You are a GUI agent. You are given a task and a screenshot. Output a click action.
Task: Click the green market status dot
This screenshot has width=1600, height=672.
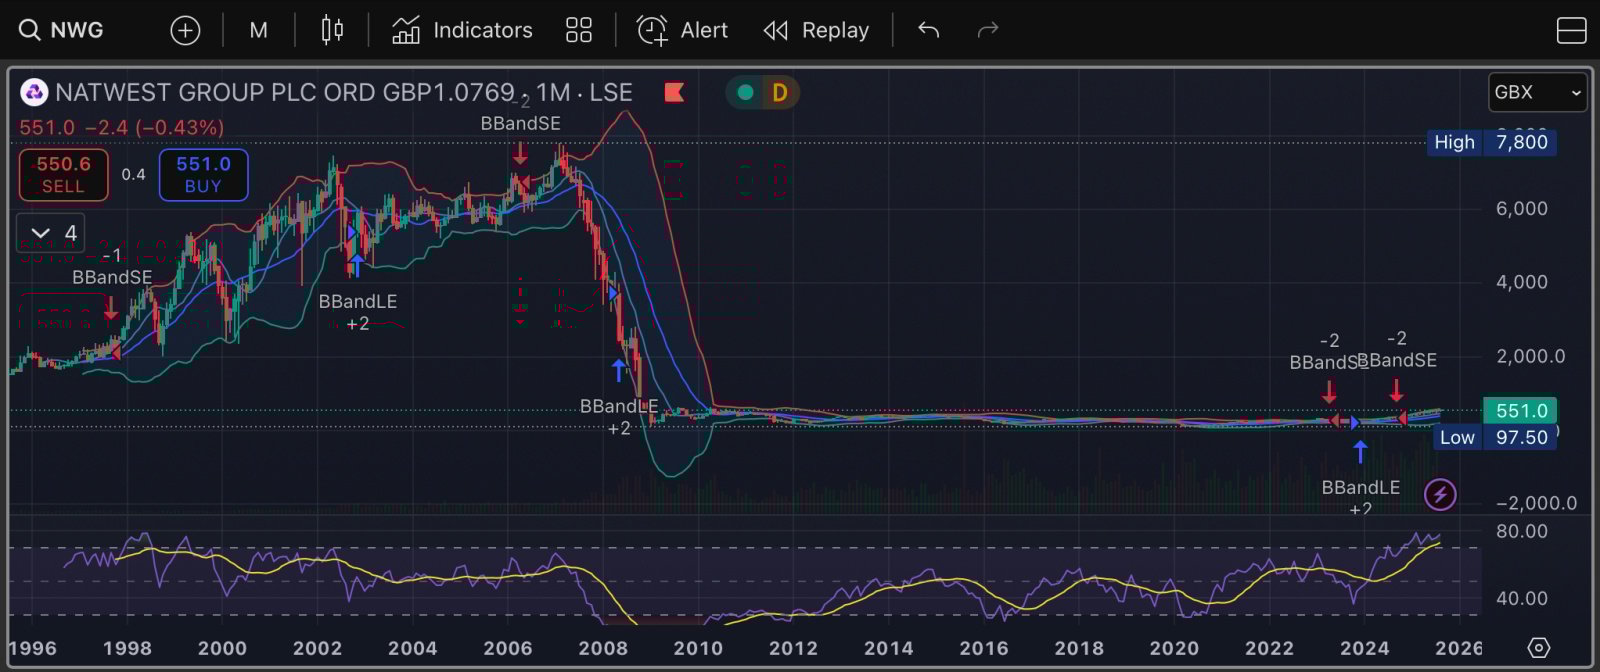tap(745, 93)
